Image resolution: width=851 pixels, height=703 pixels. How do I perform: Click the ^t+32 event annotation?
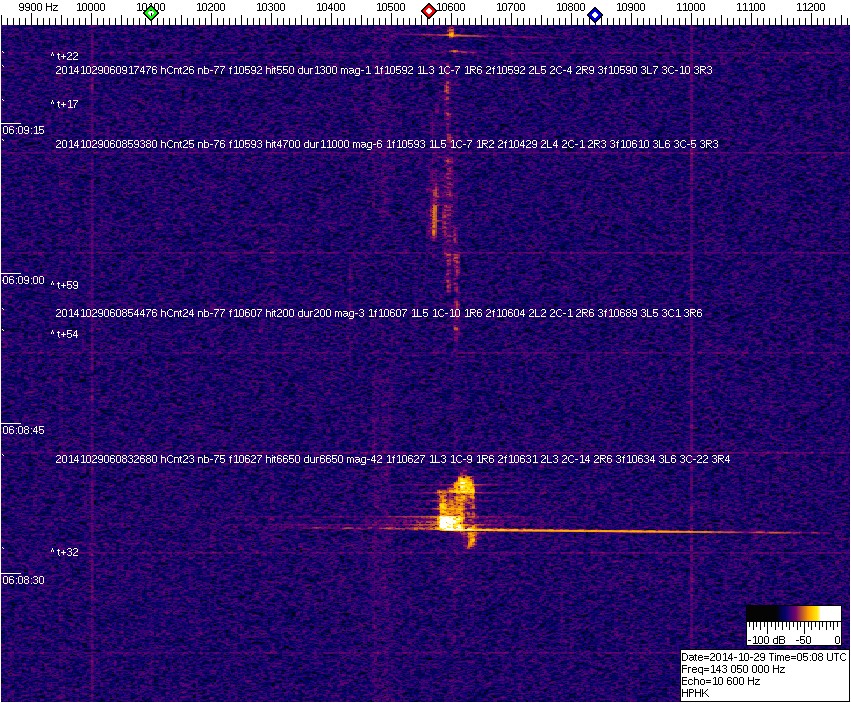65,552
